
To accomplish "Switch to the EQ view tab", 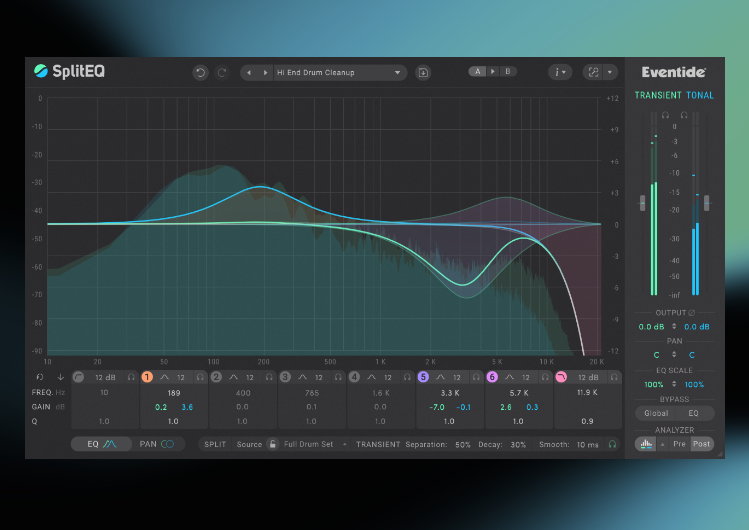I will tap(101, 444).
